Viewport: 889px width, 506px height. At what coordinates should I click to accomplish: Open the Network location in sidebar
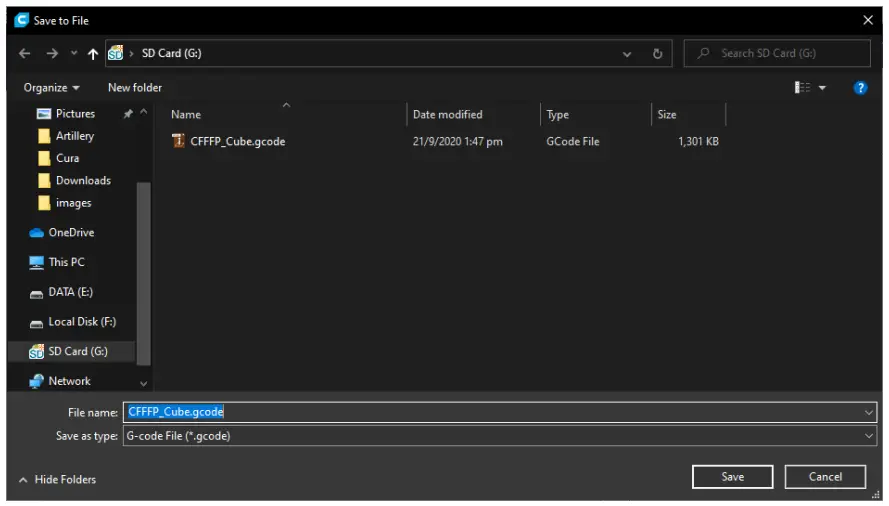(69, 381)
